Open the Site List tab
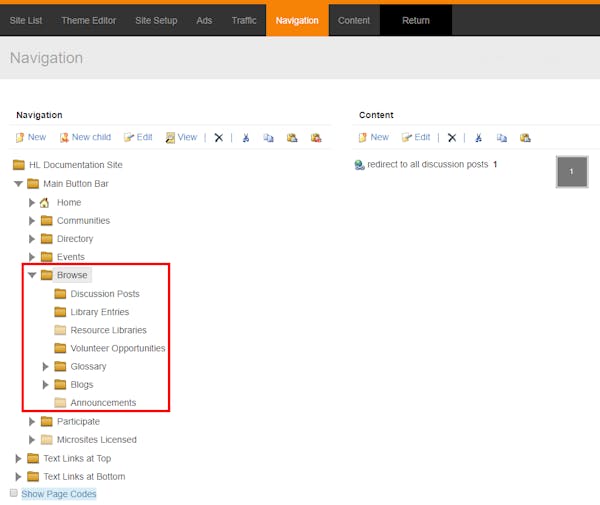This screenshot has height=505, width=600. click(x=26, y=20)
